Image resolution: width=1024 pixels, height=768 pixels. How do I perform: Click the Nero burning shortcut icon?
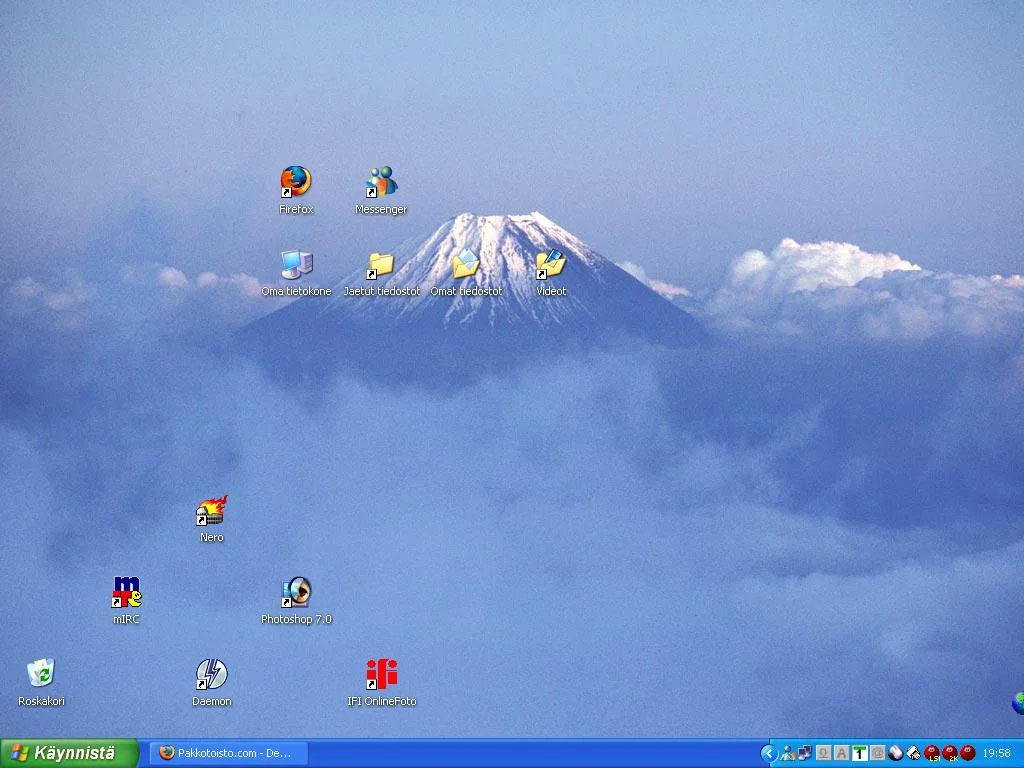pyautogui.click(x=211, y=511)
